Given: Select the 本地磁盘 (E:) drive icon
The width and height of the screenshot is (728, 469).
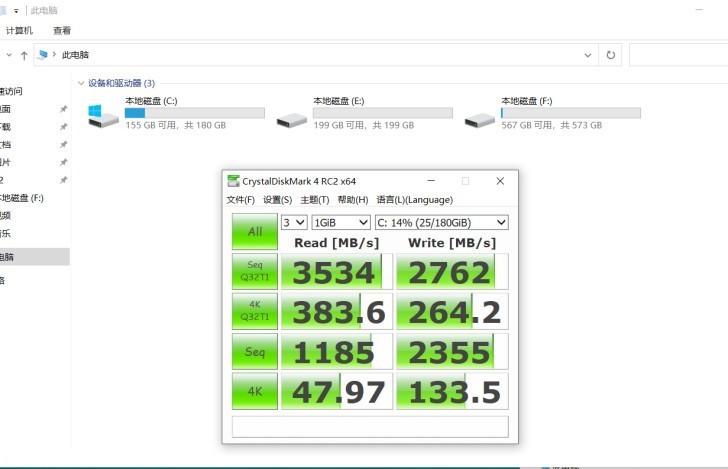Looking at the screenshot, I should [x=292, y=120].
